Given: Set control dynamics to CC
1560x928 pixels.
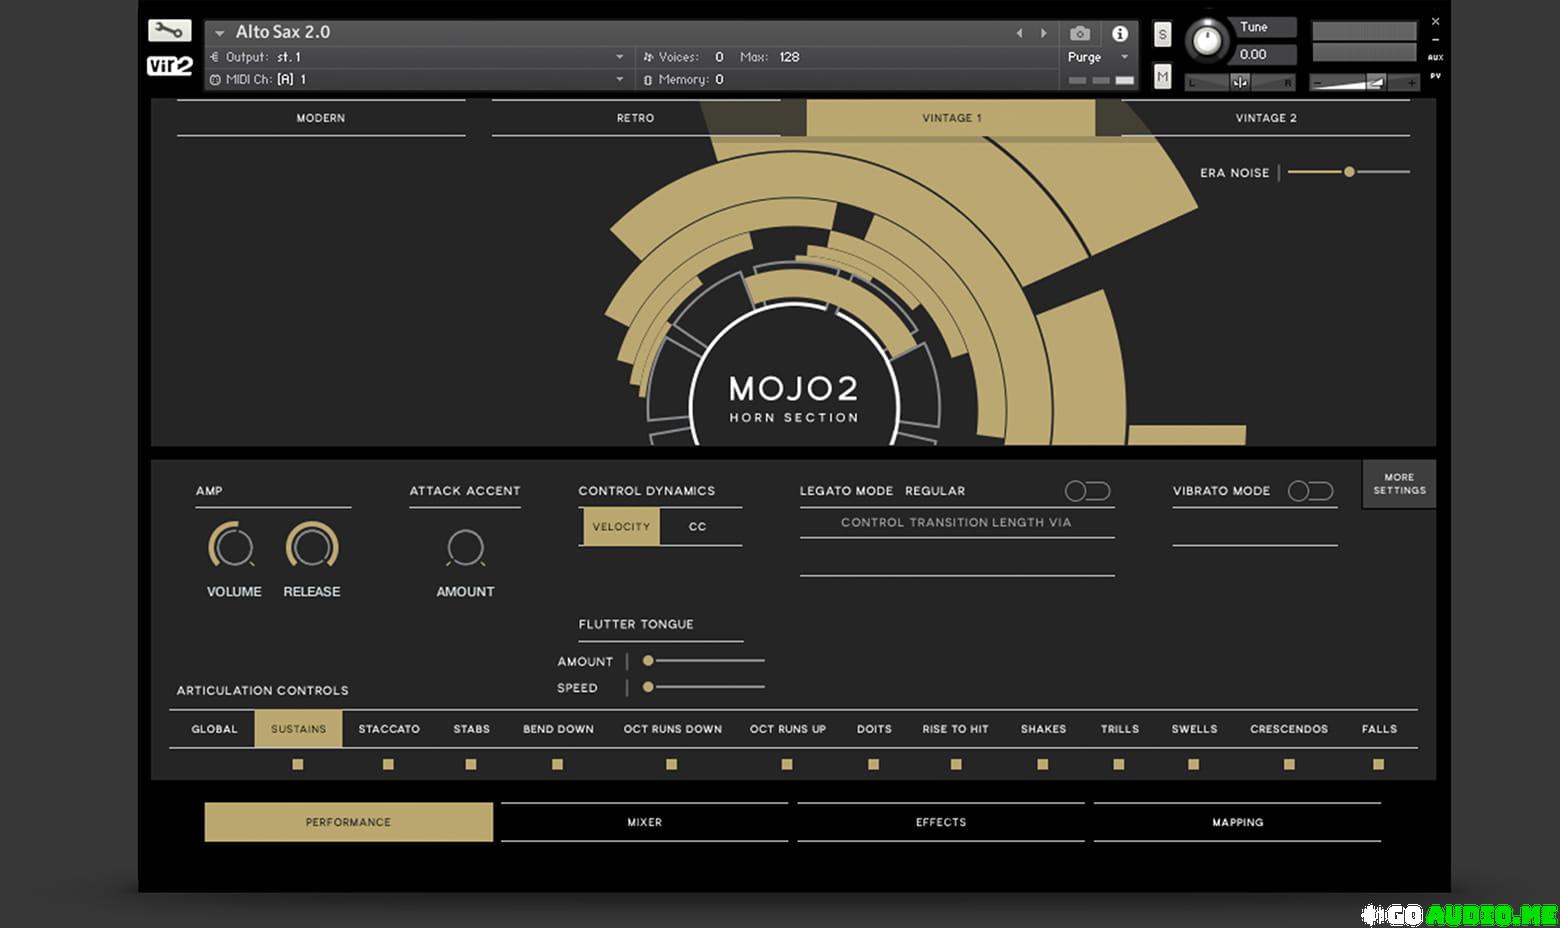Looking at the screenshot, I should 698,527.
